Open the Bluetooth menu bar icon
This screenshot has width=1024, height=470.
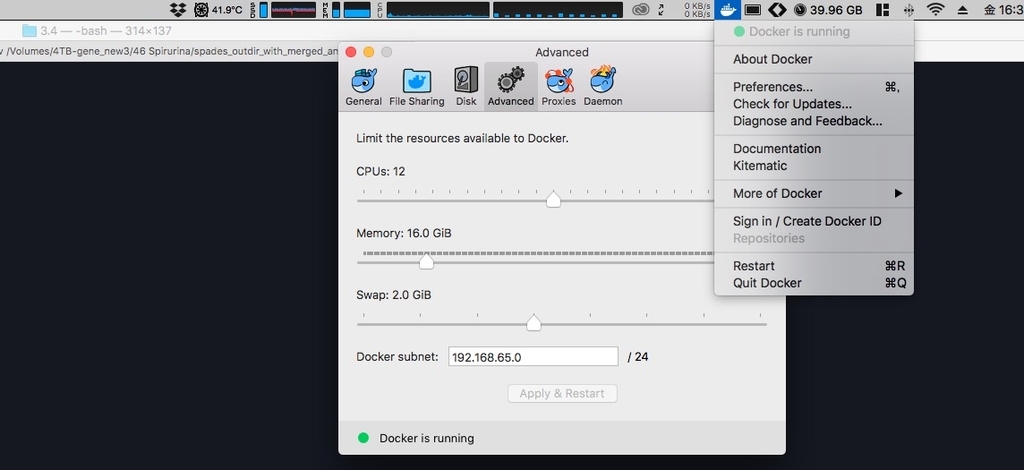coord(908,10)
